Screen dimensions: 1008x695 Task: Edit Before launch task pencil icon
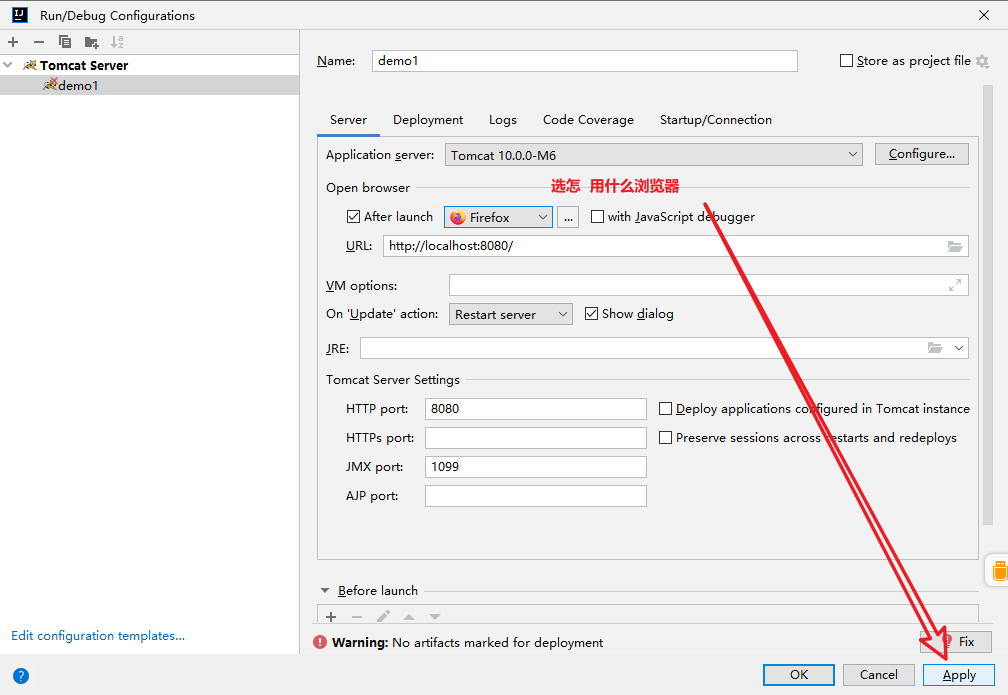click(x=383, y=617)
